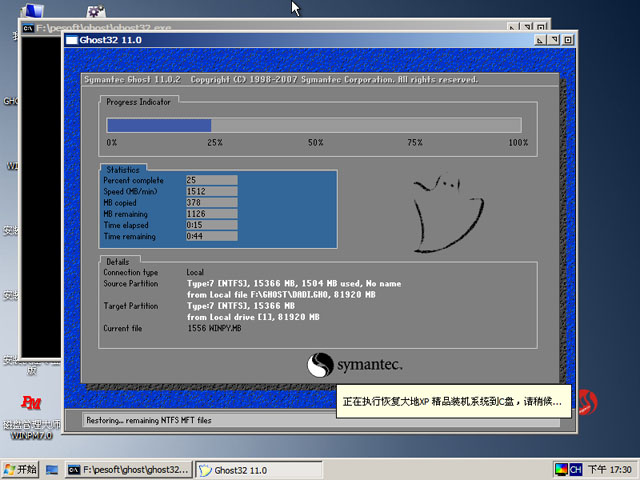
Task: Switch to the F:\pesoft\ghost\ghost32 taskbar item
Action: (x=129, y=470)
